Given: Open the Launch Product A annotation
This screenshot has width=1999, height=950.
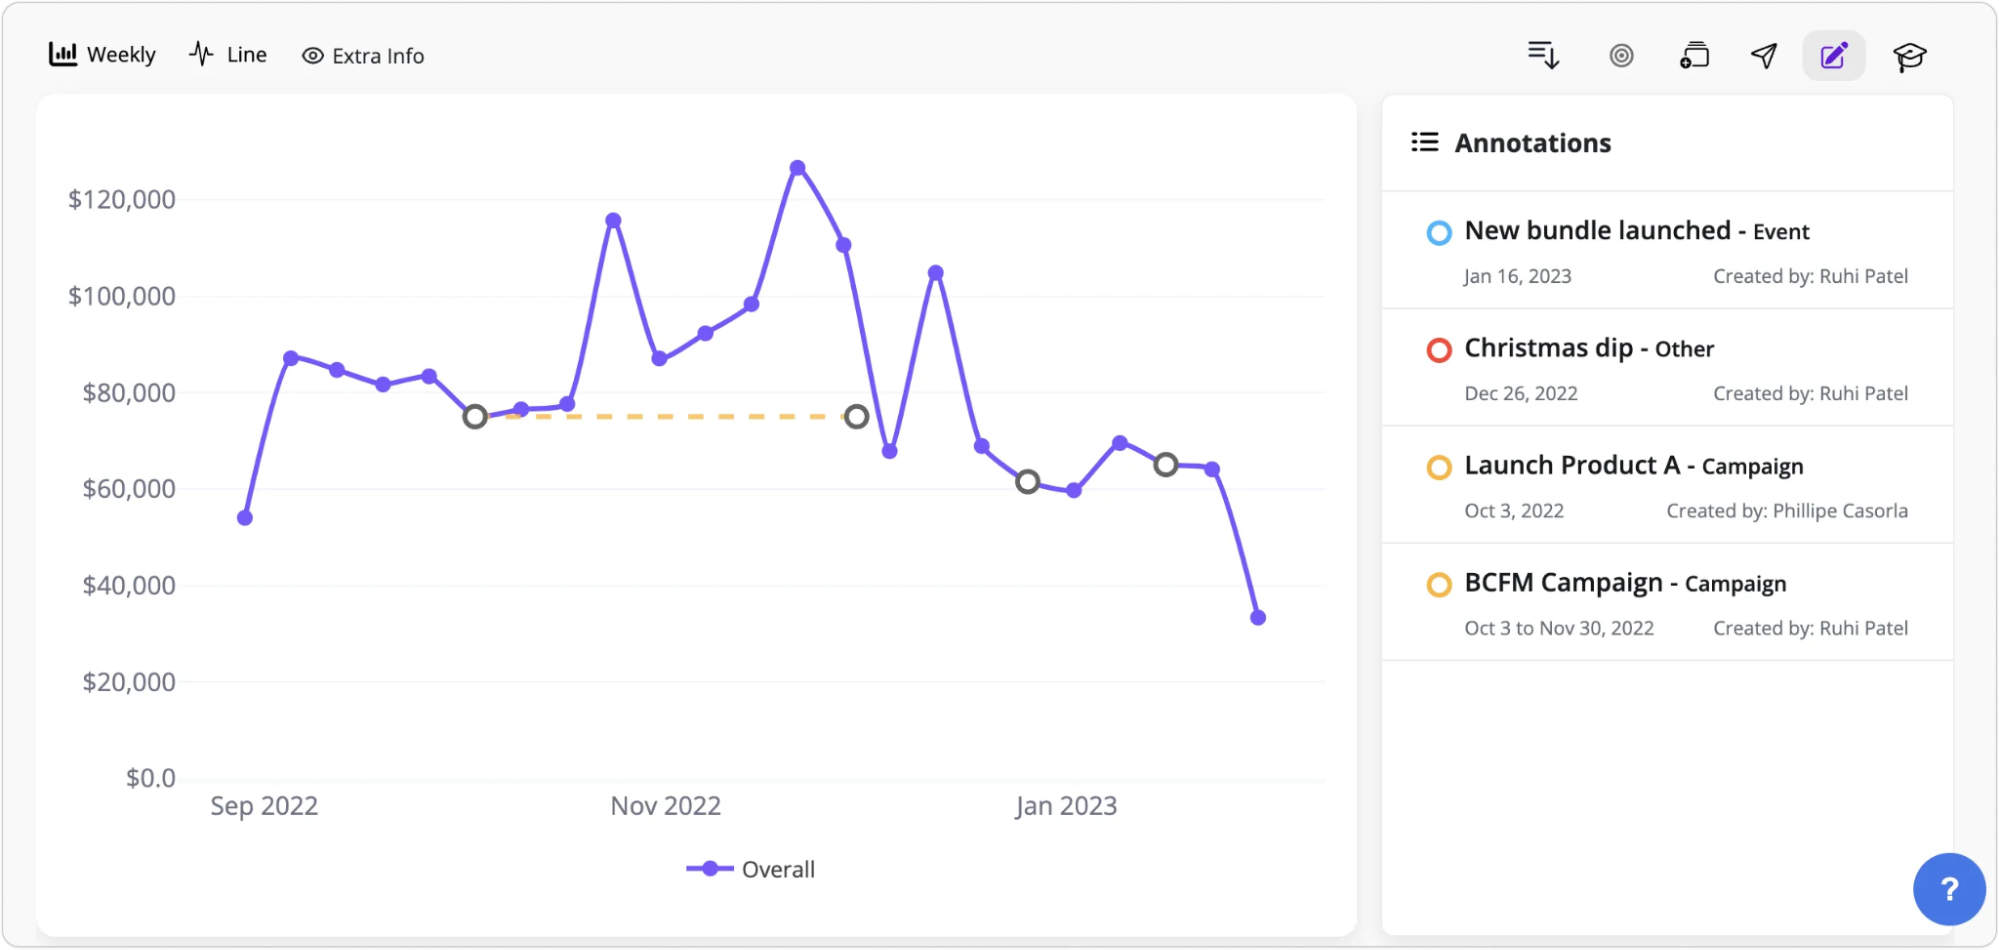Looking at the screenshot, I should coord(1633,465).
